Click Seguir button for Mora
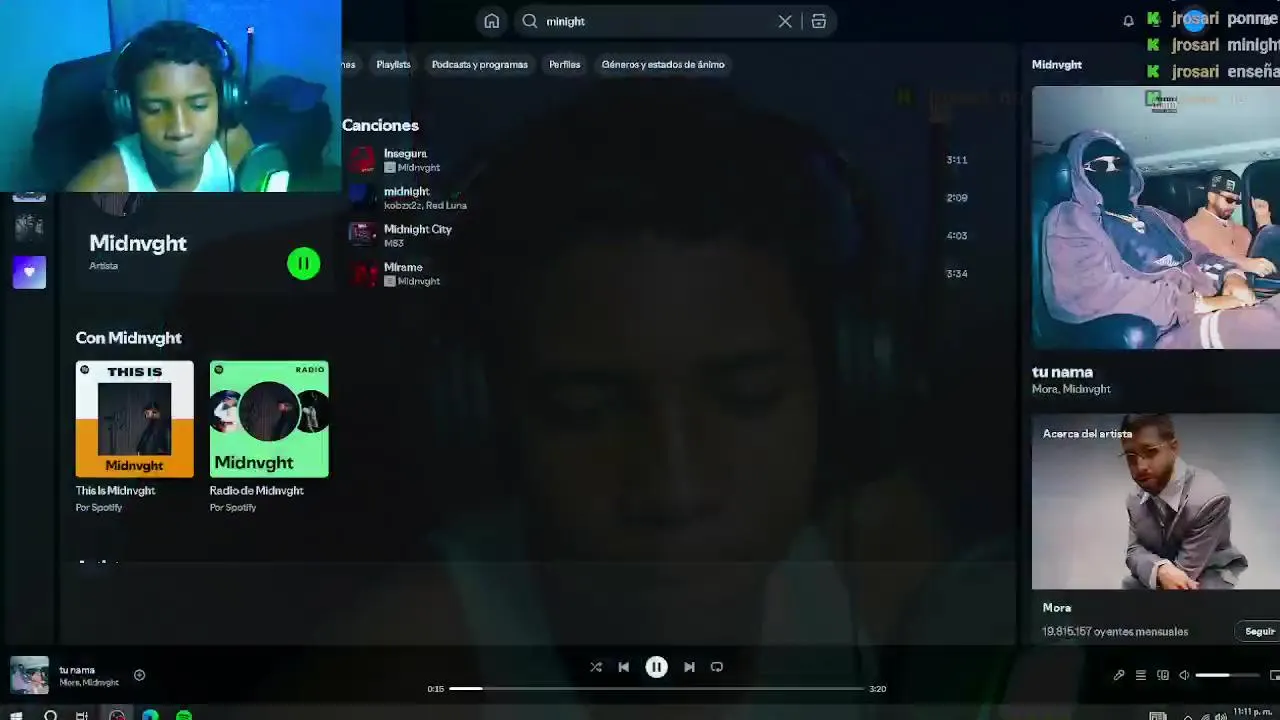This screenshot has width=1280, height=720. pyautogui.click(x=1259, y=631)
